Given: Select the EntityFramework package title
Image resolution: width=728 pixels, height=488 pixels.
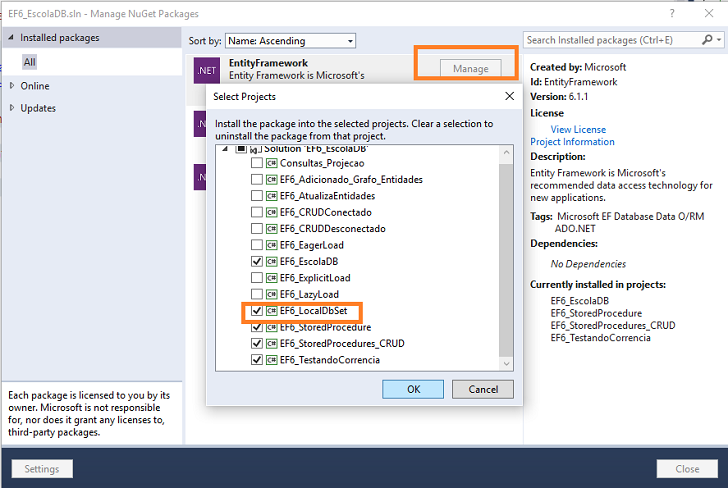Looking at the screenshot, I should tap(268, 63).
